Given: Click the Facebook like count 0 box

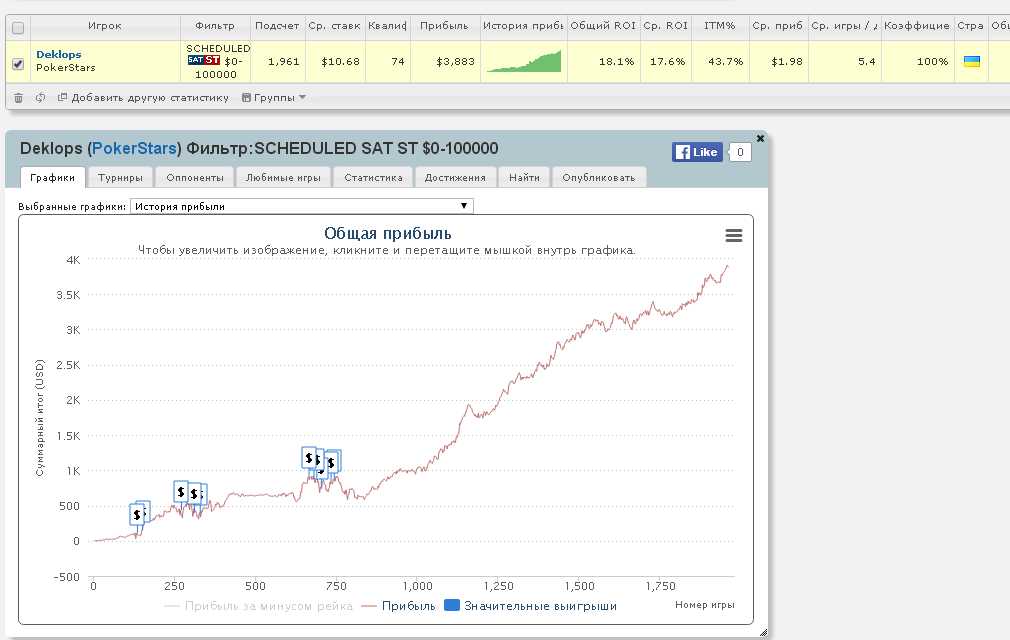Looking at the screenshot, I should (x=740, y=152).
